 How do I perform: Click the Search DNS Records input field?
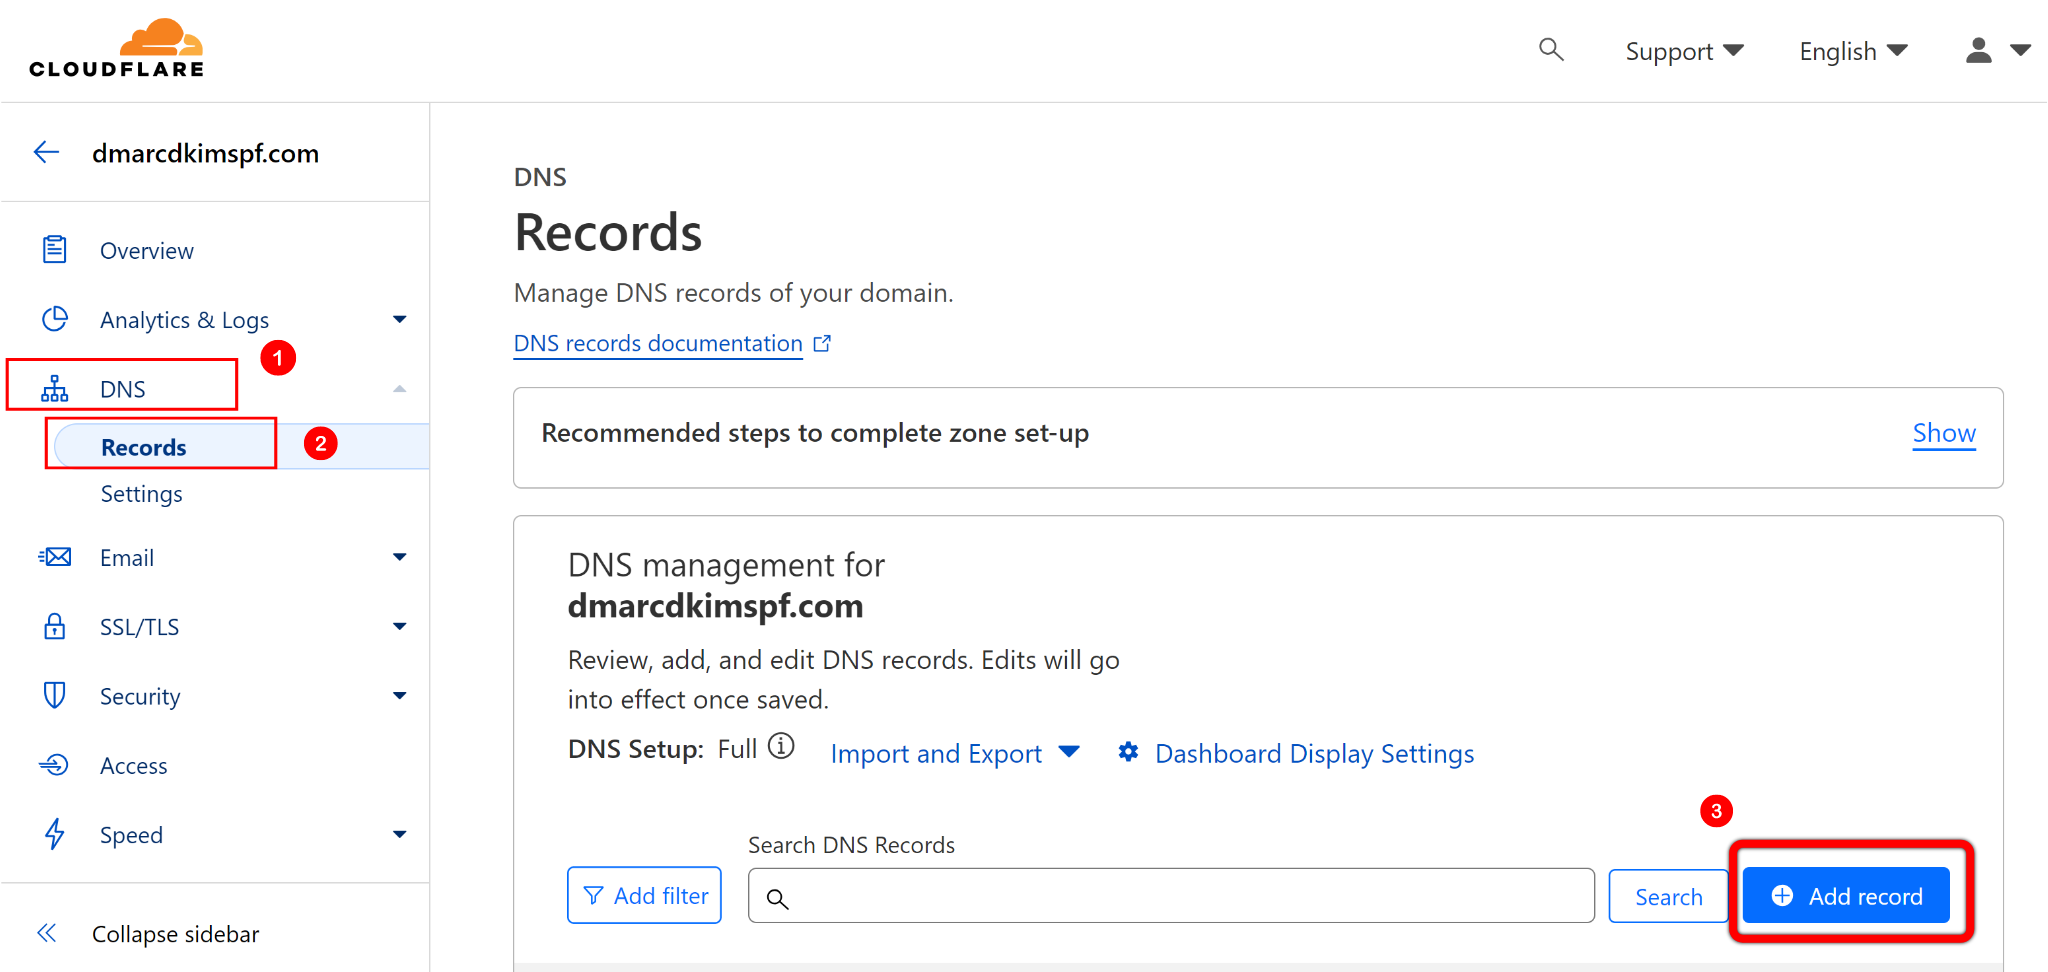[x=1171, y=895]
